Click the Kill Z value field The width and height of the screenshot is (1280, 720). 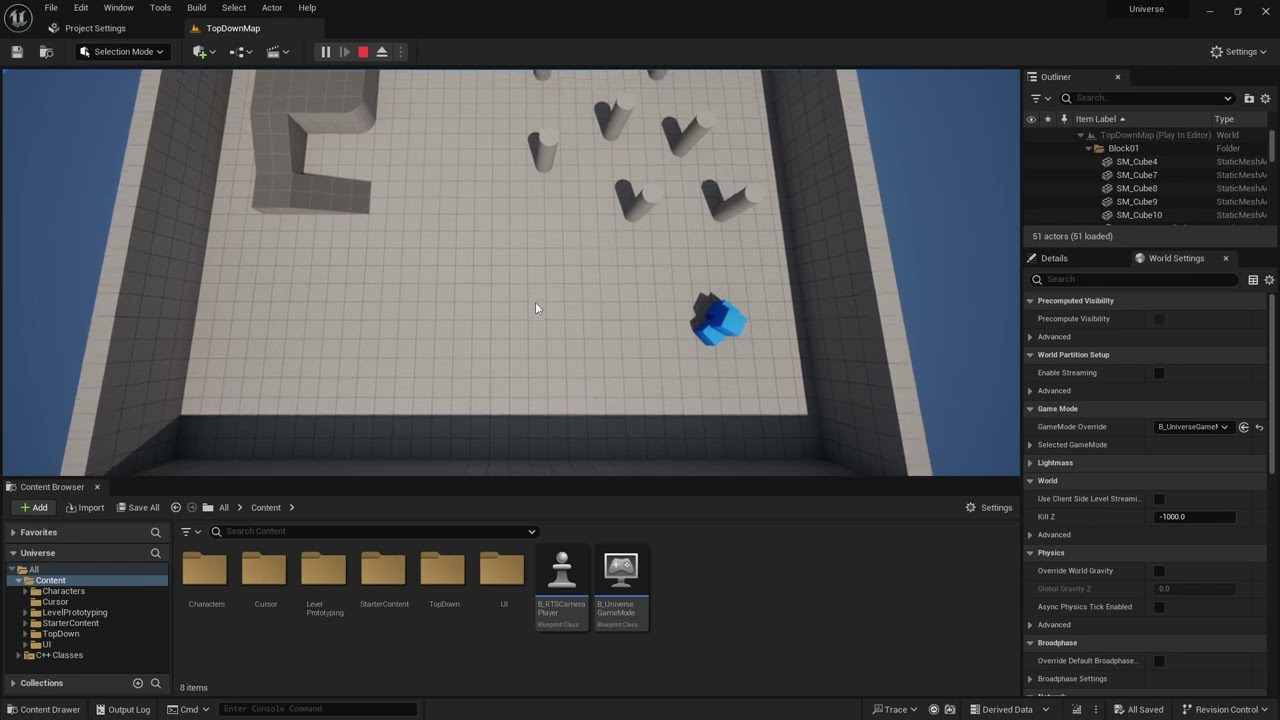1195,517
